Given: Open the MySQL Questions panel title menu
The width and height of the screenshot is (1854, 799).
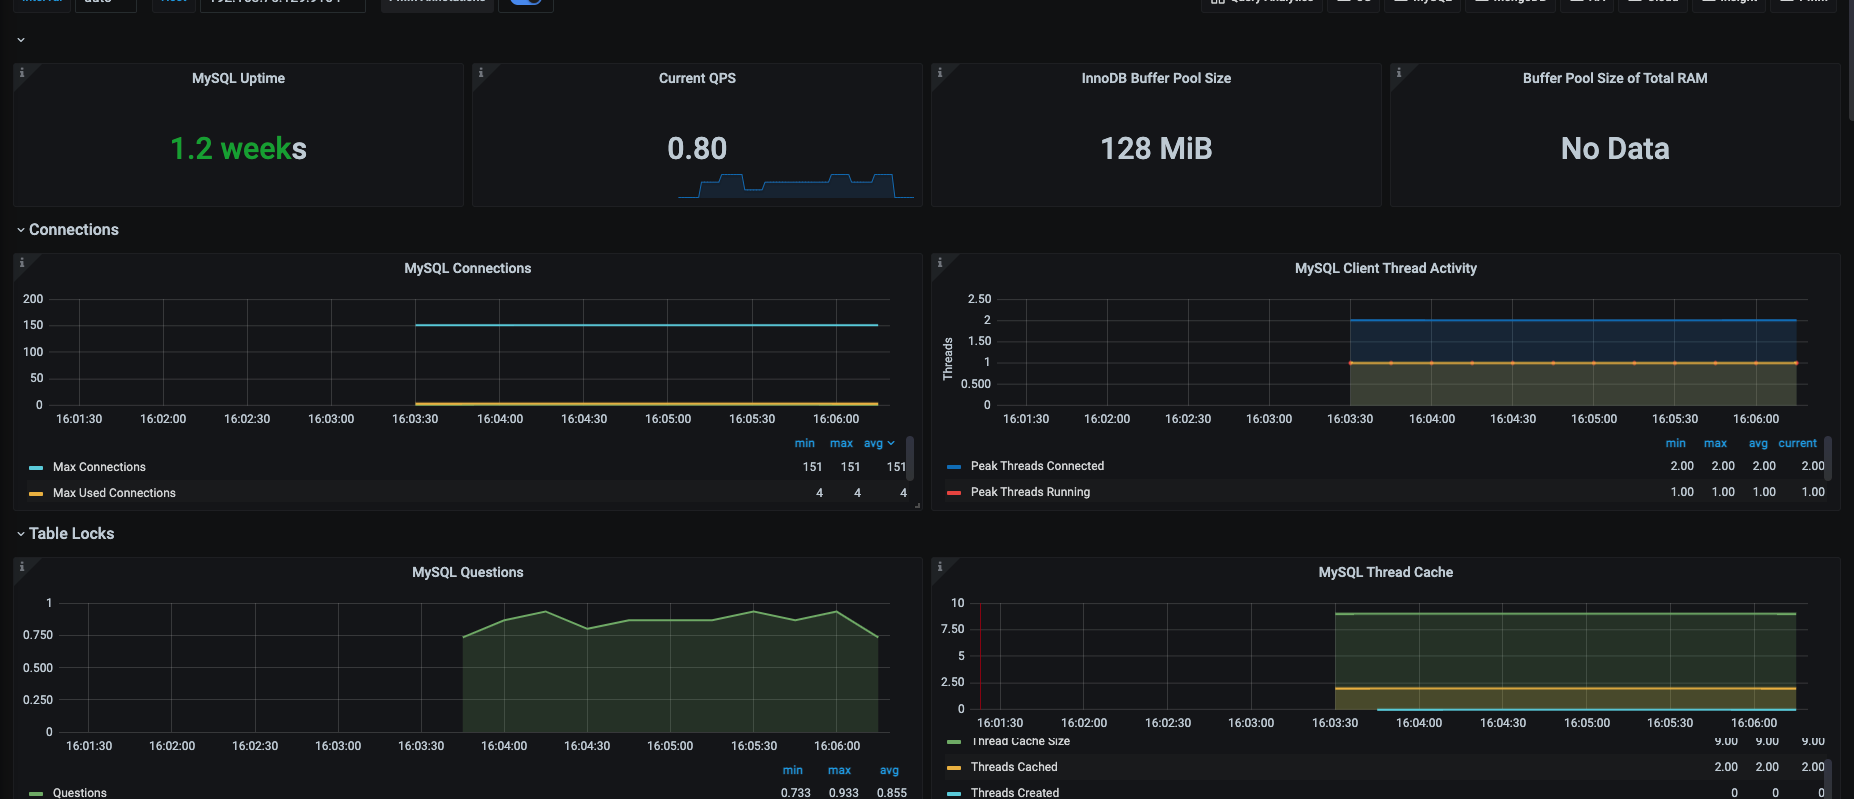Looking at the screenshot, I should (x=468, y=572).
